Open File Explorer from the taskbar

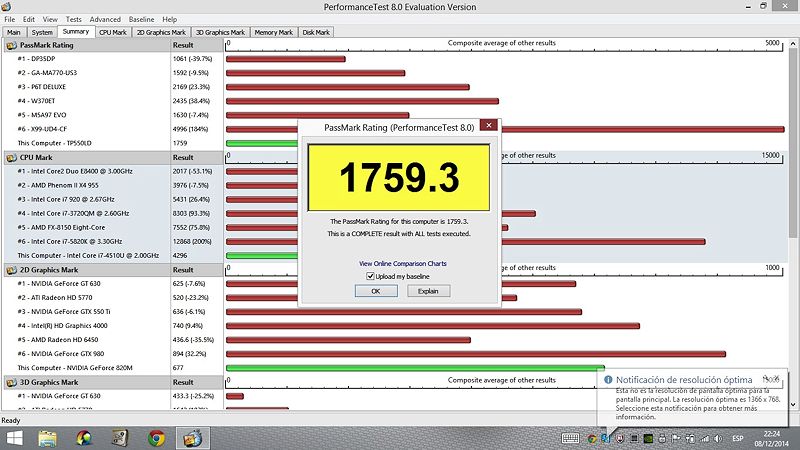47,438
